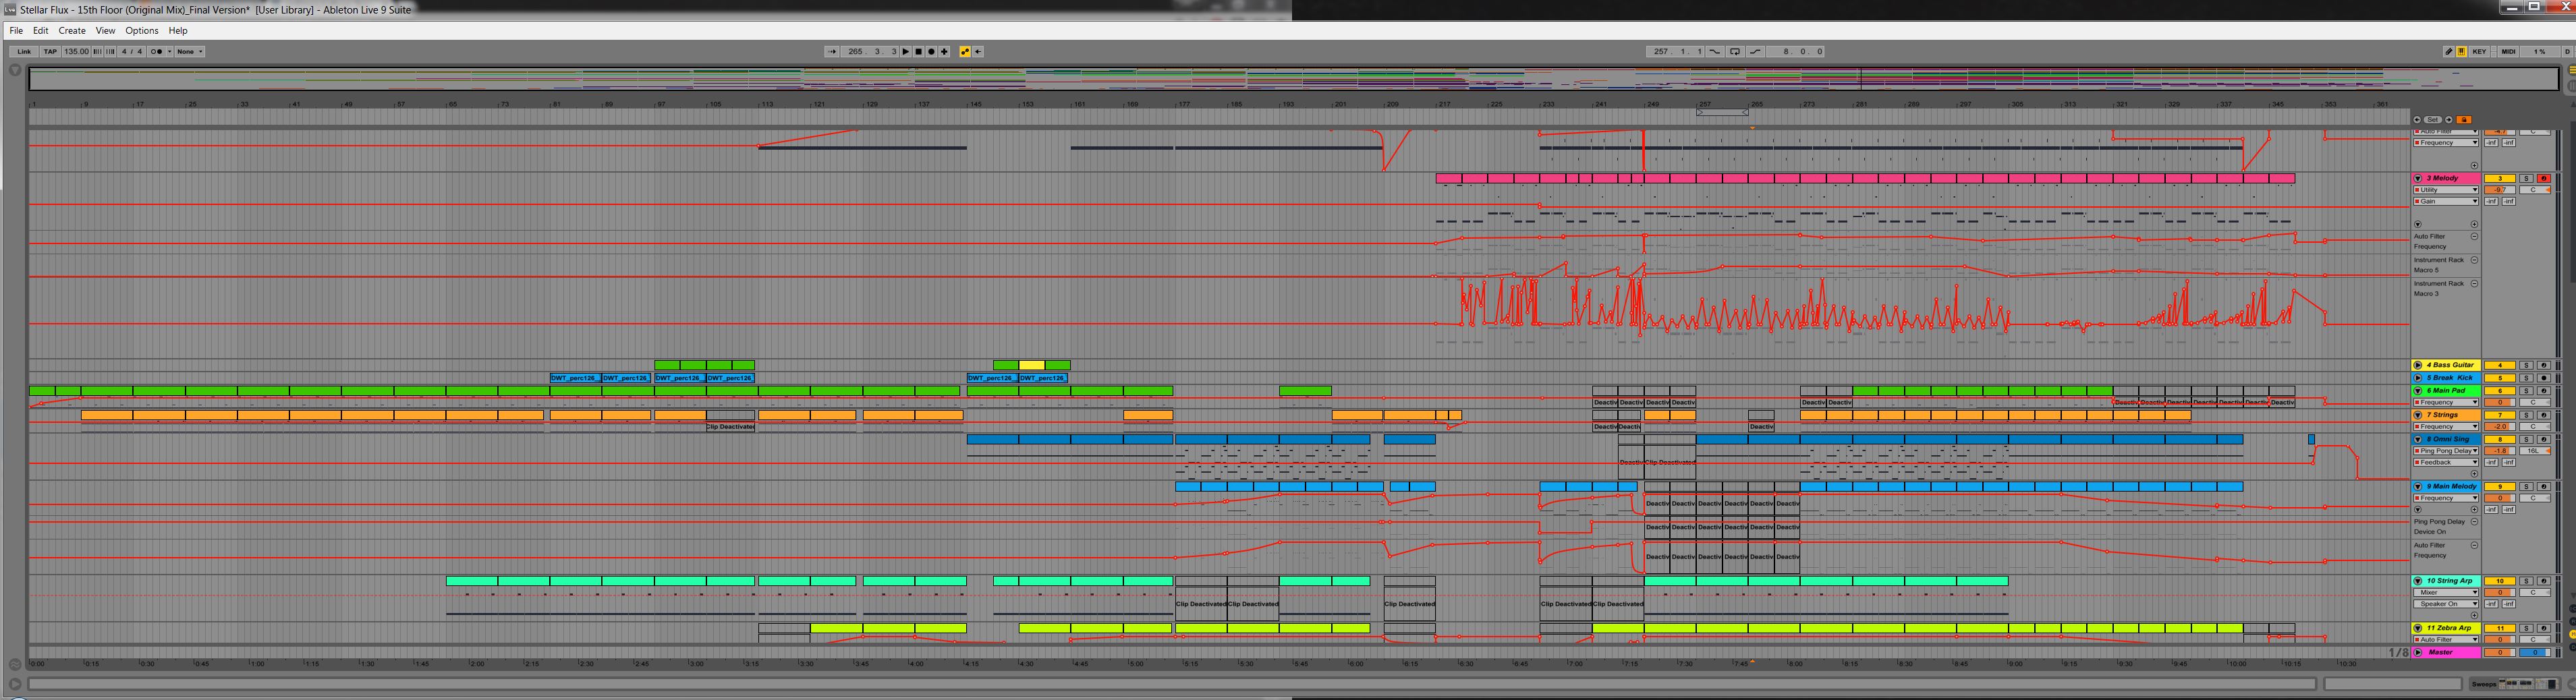Open the Utility device chooser on Melody
This screenshot has width=2576, height=700.
(2447, 190)
